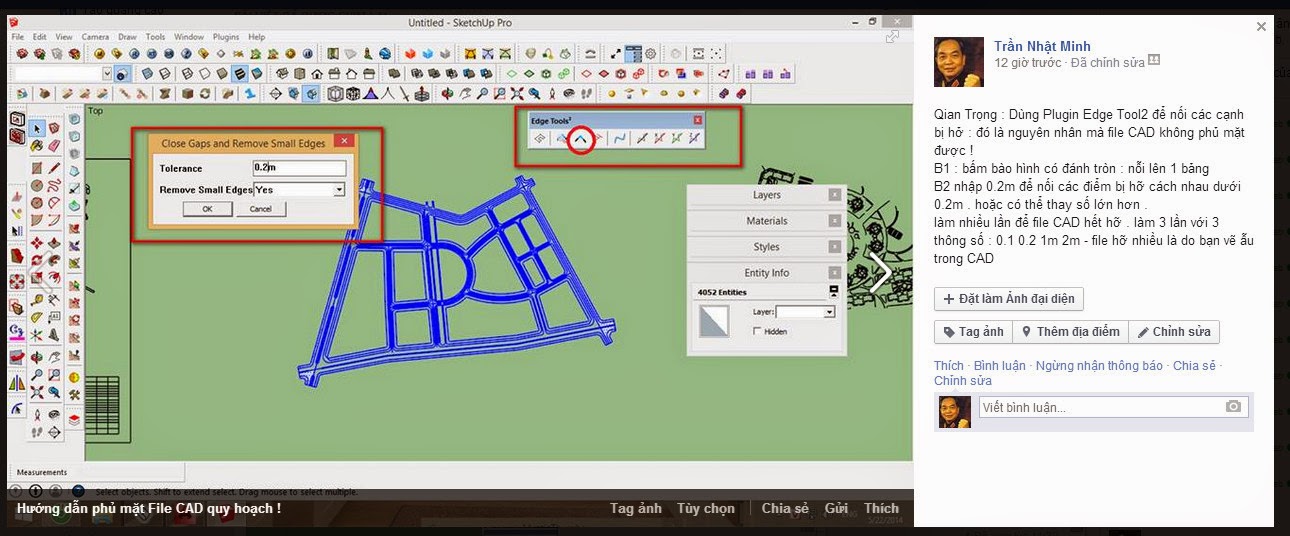
Task: Select the Wireframe style icon
Action: [187, 73]
